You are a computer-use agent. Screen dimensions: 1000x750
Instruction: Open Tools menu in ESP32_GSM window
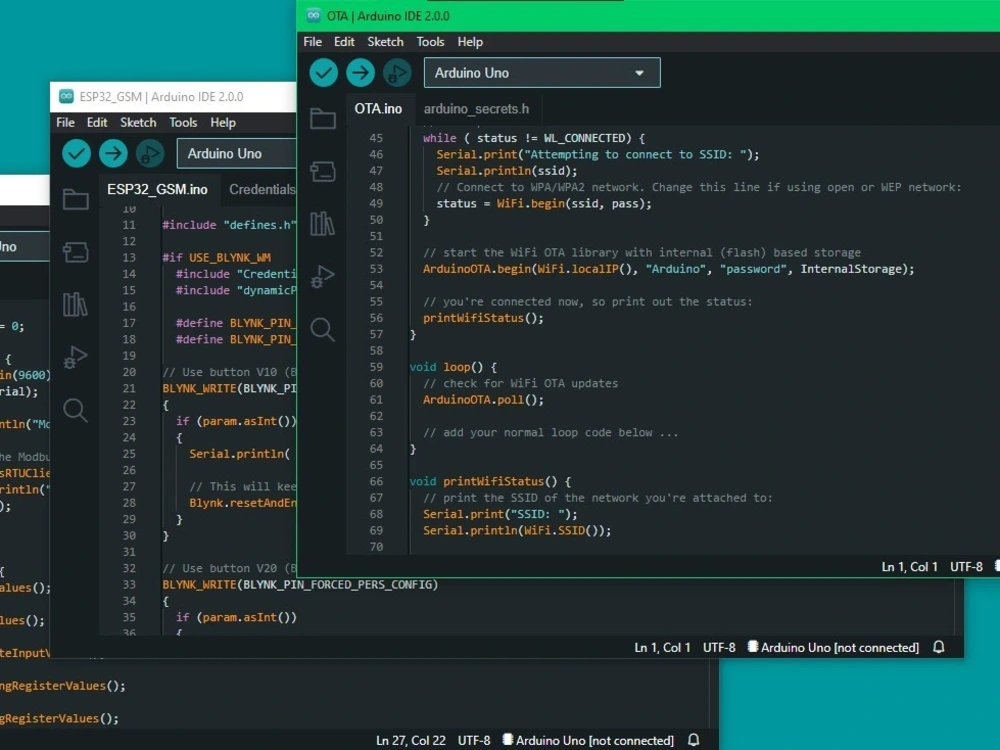click(x=183, y=122)
